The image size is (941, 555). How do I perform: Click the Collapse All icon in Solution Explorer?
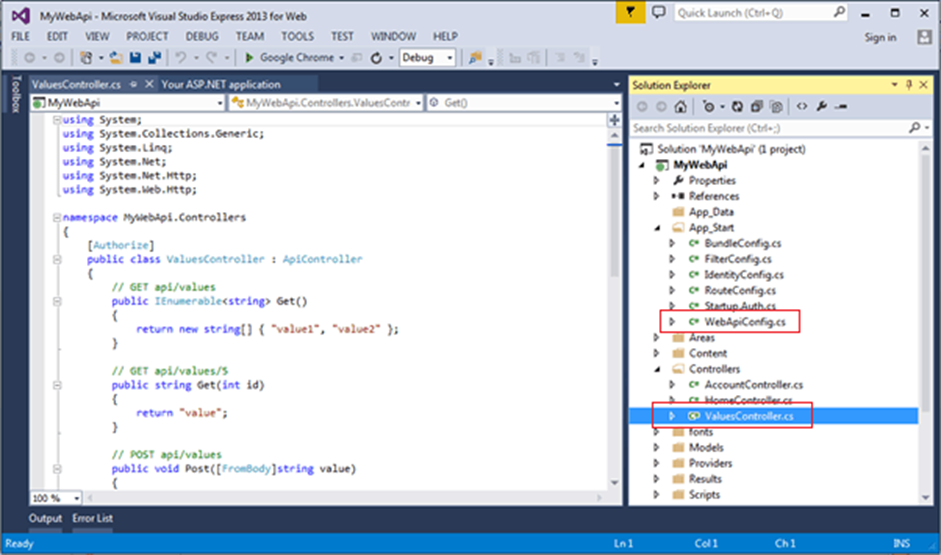[x=756, y=106]
